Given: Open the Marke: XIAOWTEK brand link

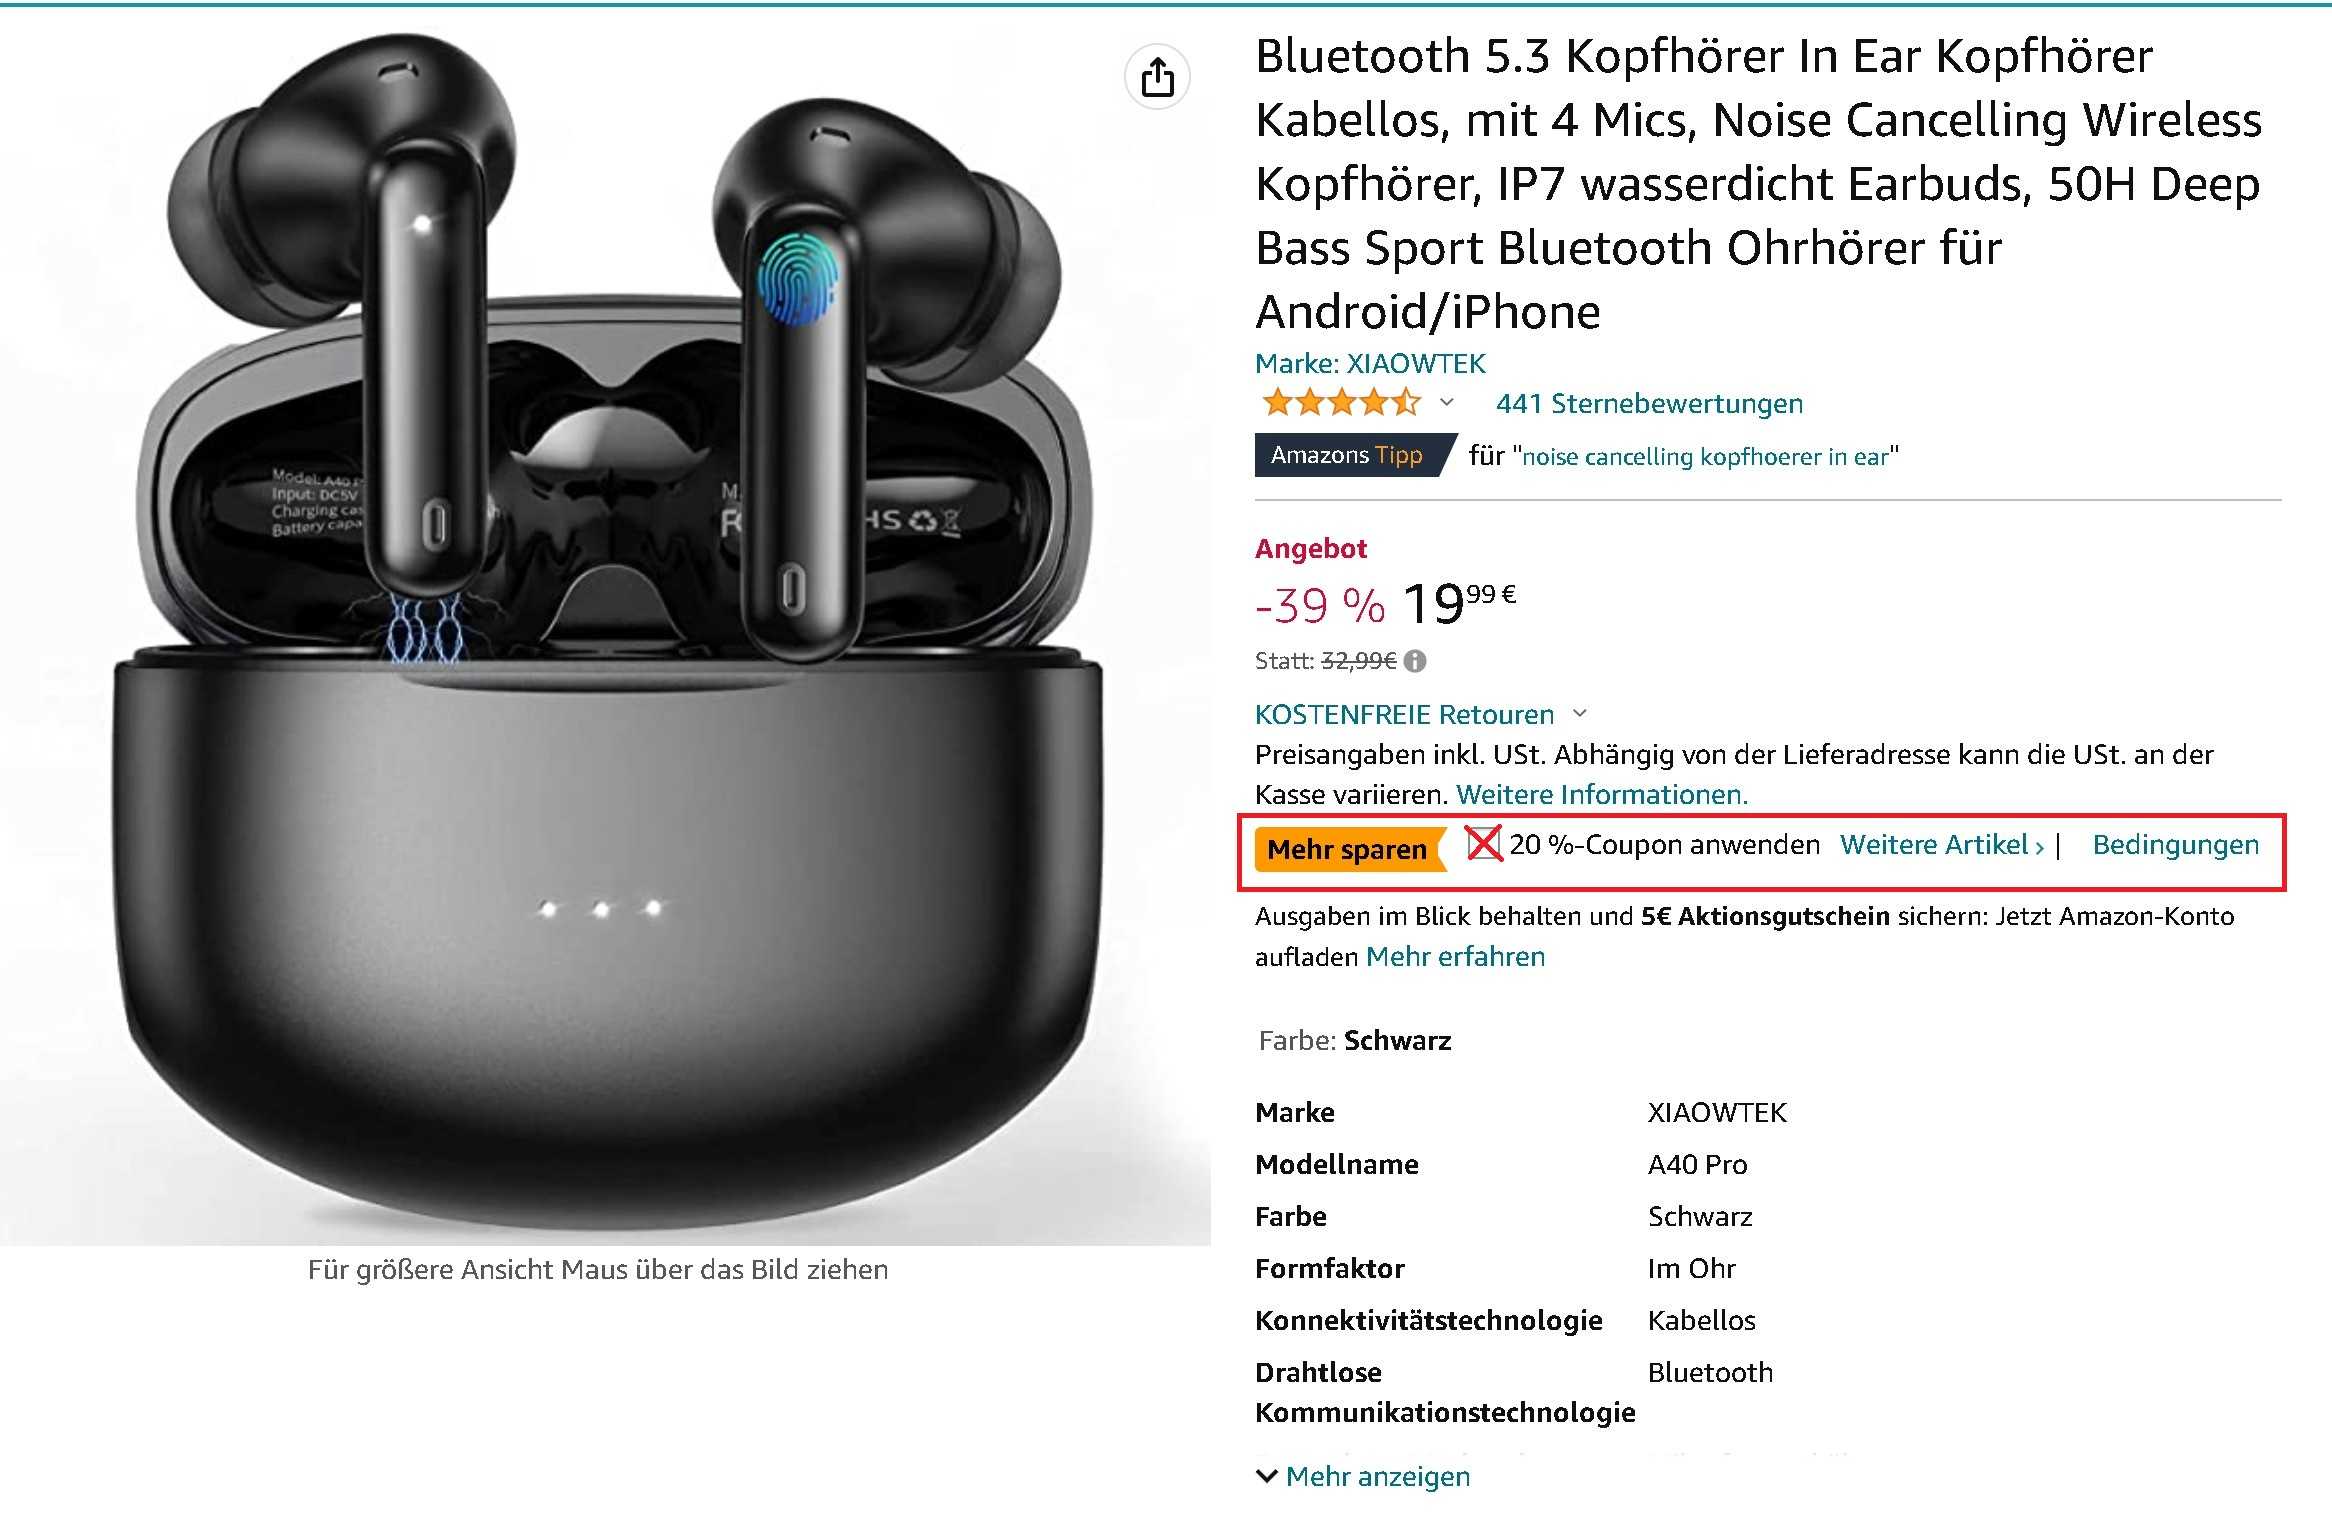Looking at the screenshot, I should [1370, 363].
